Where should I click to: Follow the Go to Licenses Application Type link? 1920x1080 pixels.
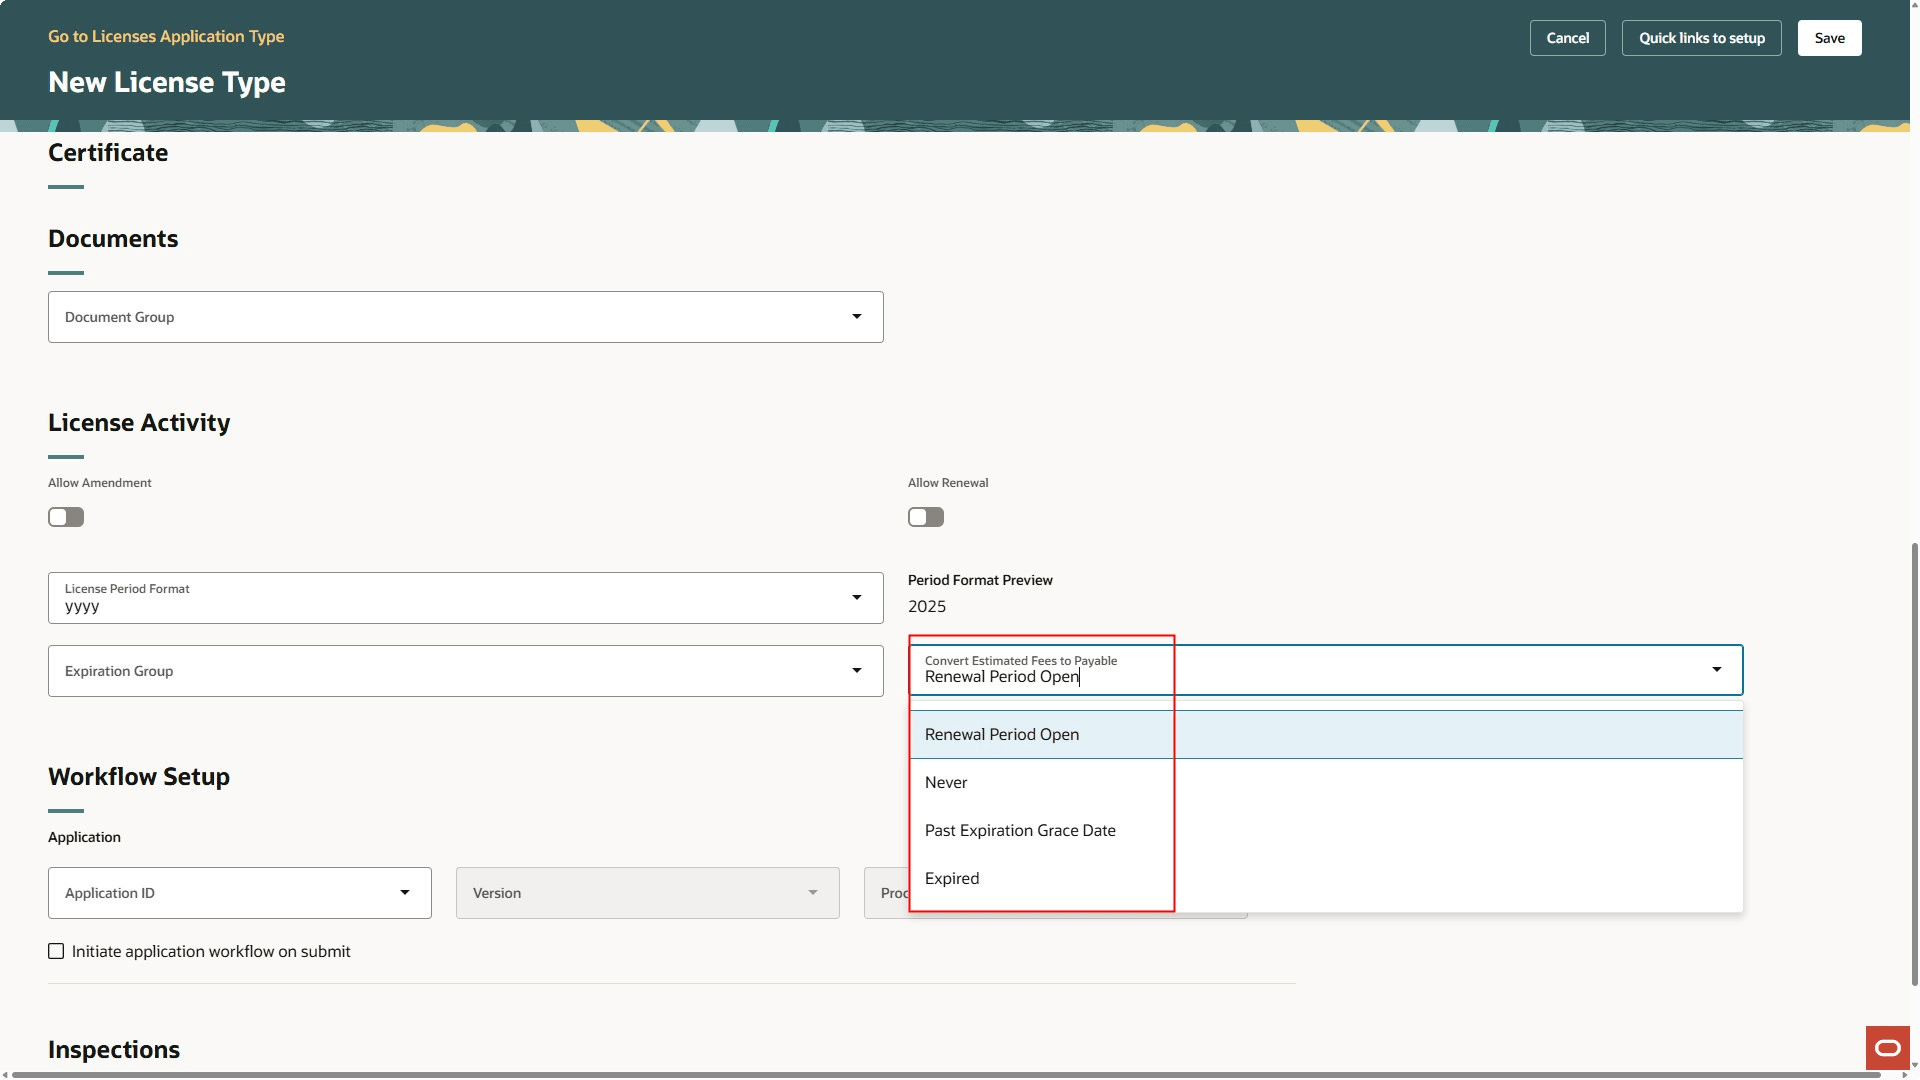click(x=166, y=36)
